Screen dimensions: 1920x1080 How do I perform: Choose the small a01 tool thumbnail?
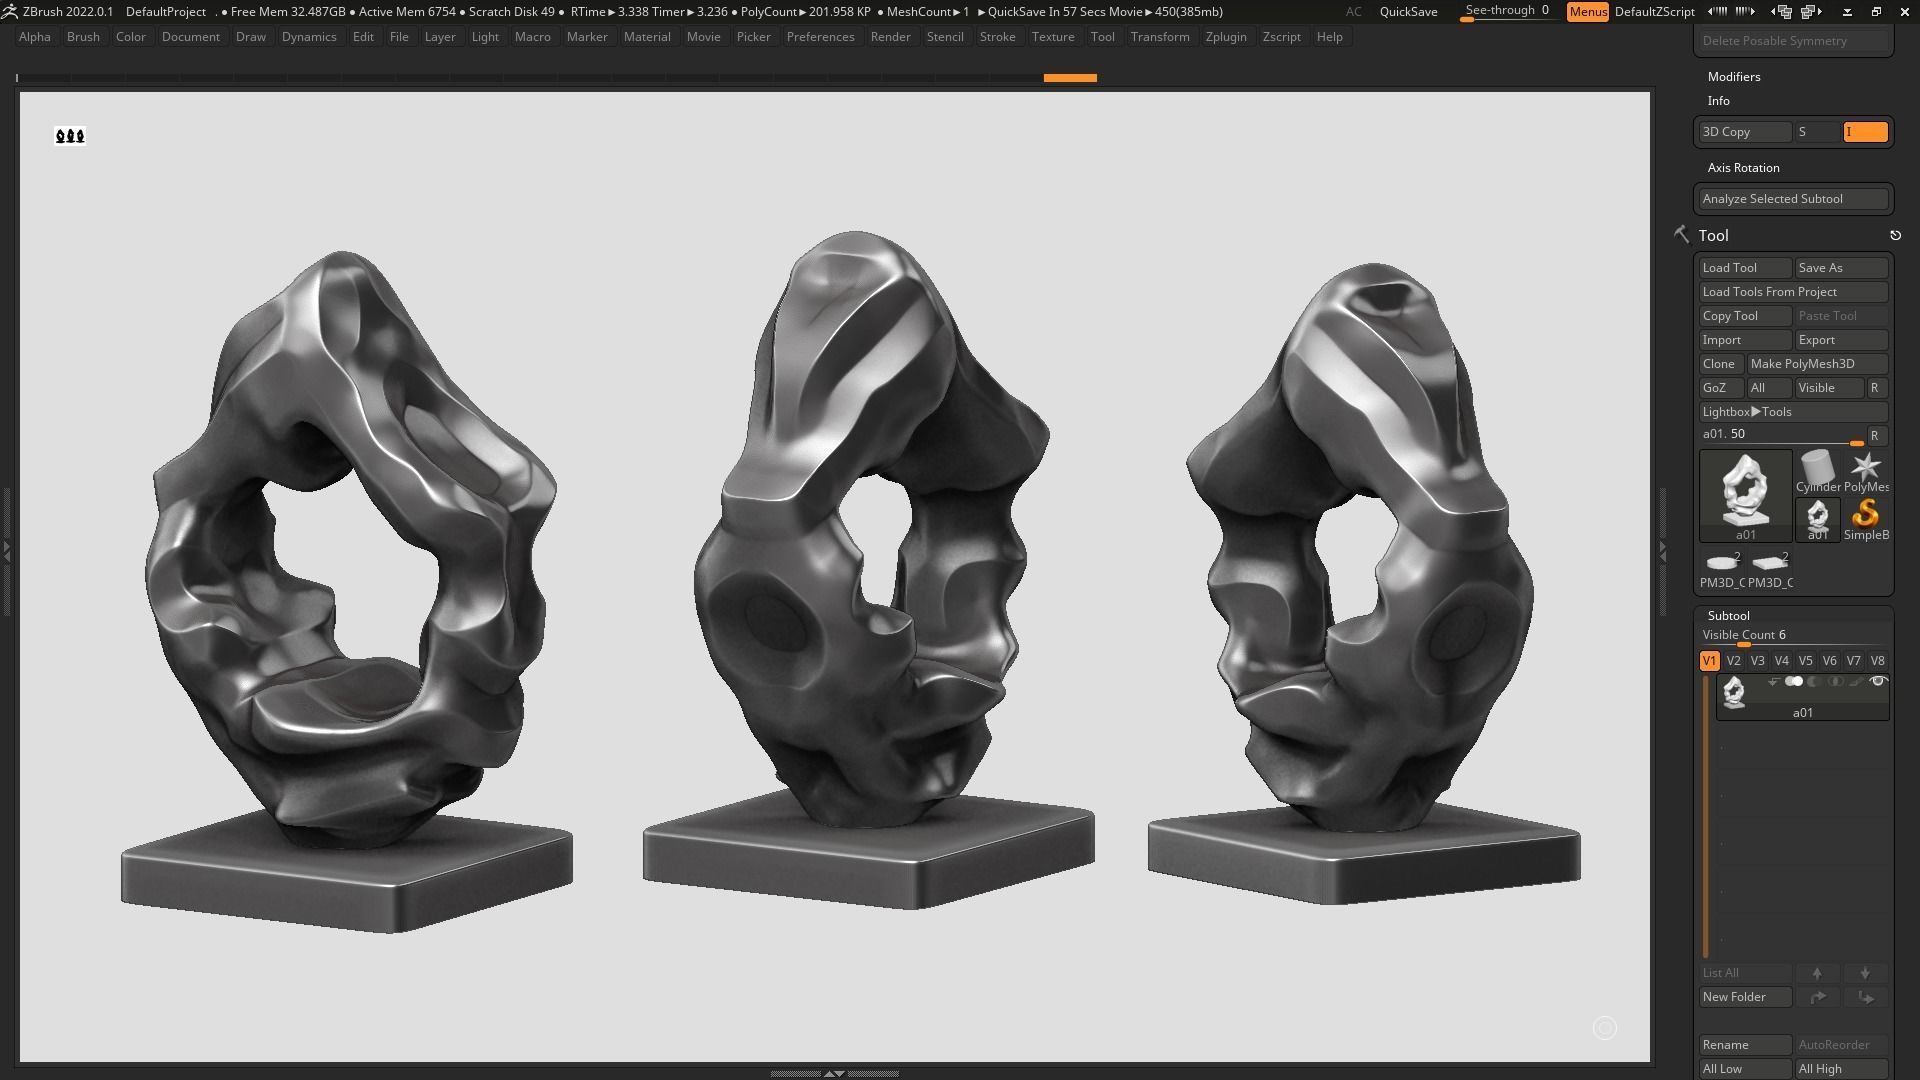click(x=1818, y=519)
